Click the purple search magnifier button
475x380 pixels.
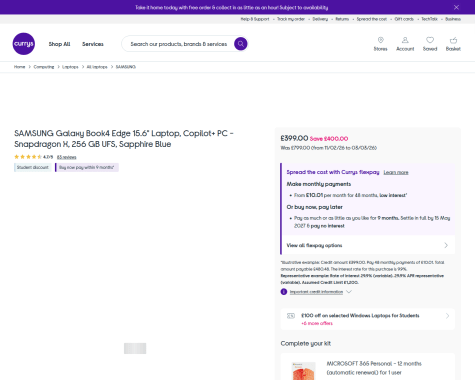241,44
